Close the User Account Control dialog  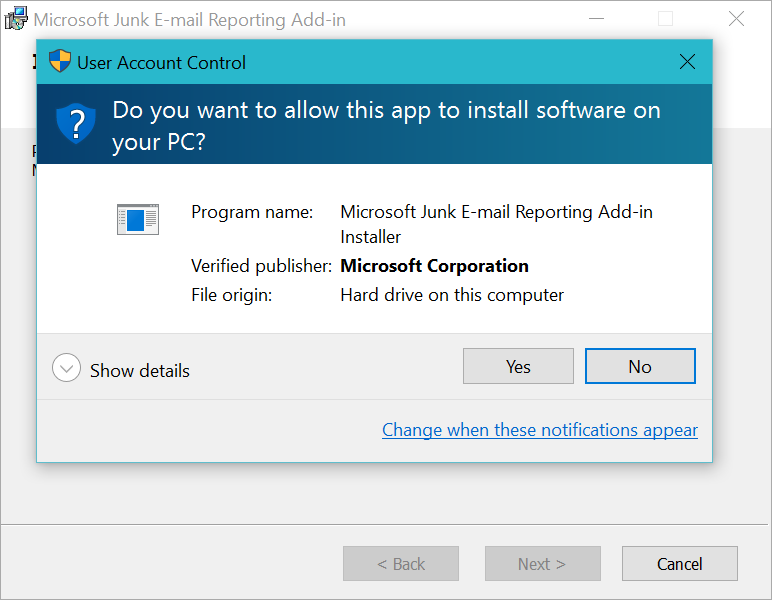pos(687,62)
